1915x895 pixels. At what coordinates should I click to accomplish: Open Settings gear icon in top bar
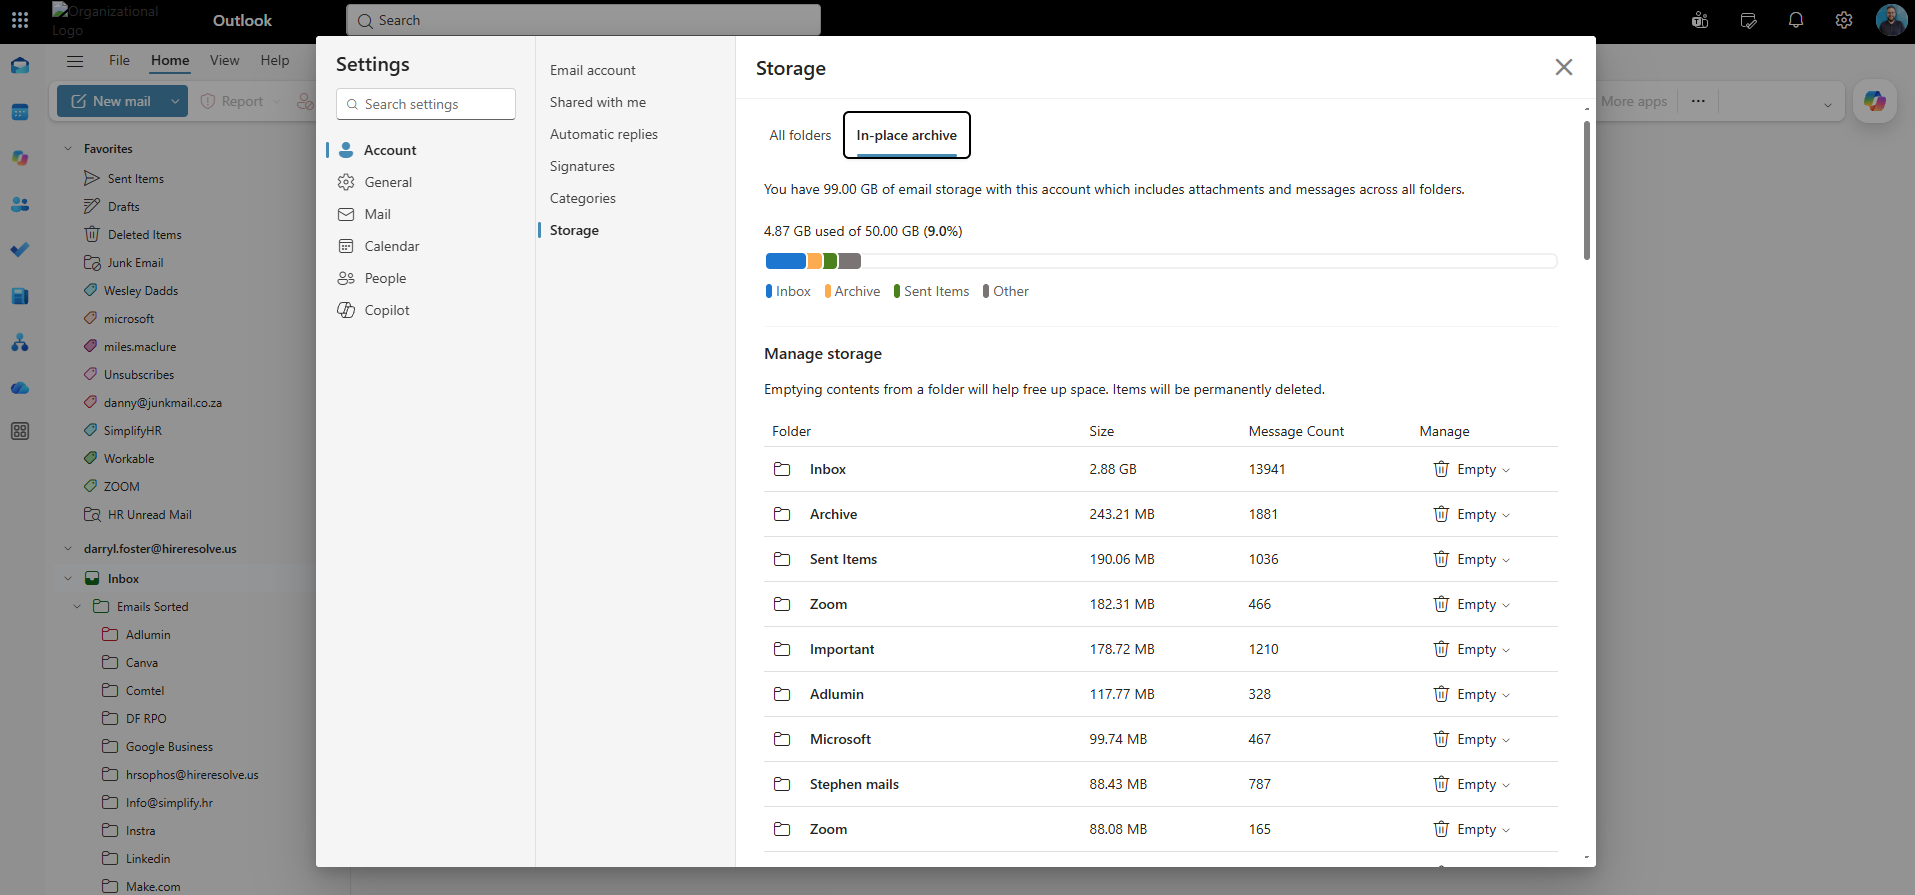click(x=1844, y=20)
